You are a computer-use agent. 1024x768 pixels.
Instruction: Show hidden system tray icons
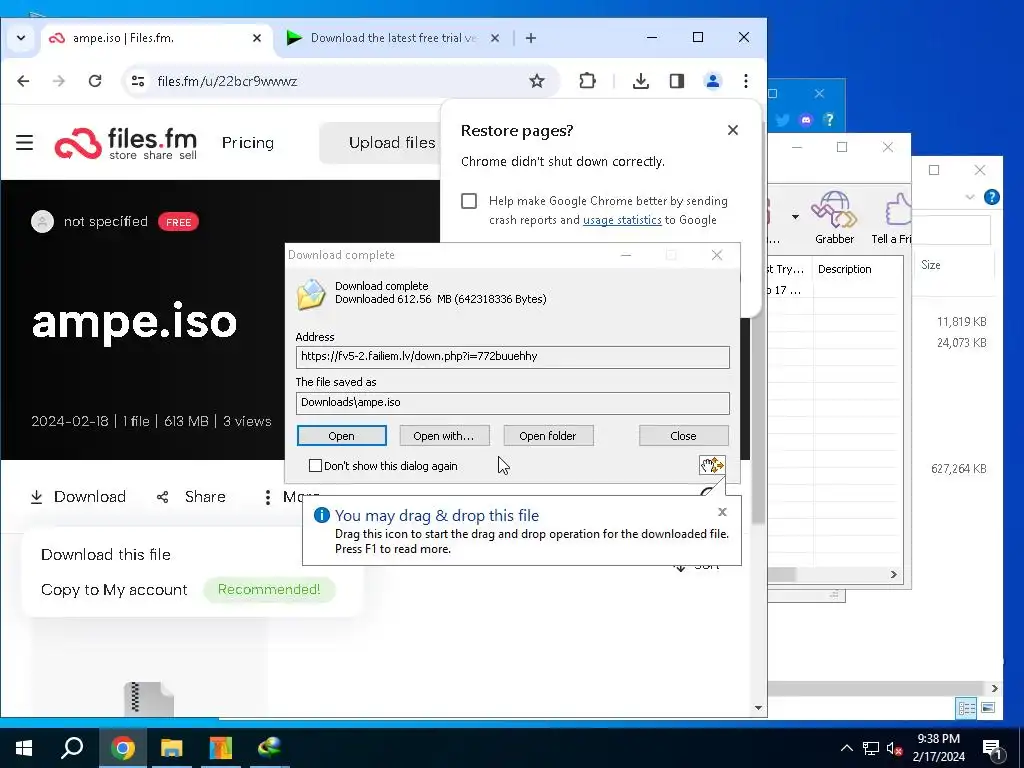click(x=846, y=748)
